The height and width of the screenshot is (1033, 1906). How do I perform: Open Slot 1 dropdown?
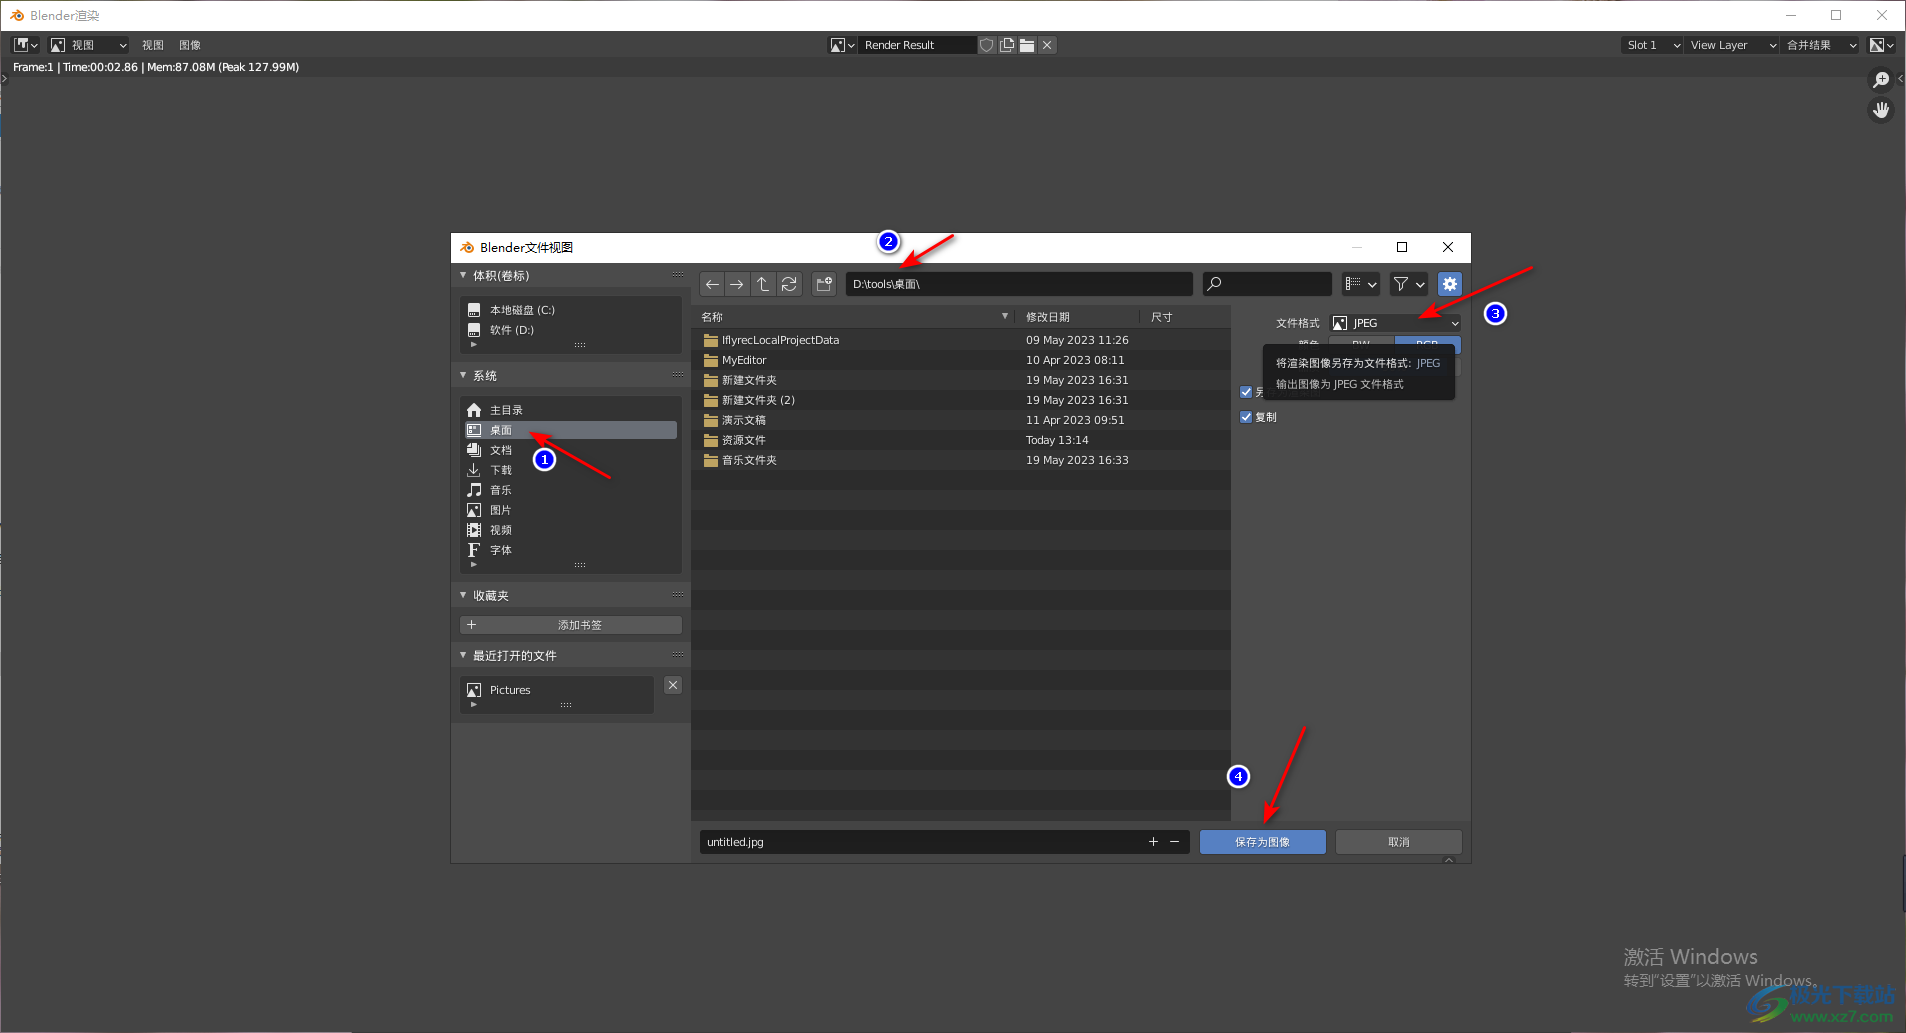coord(1652,45)
